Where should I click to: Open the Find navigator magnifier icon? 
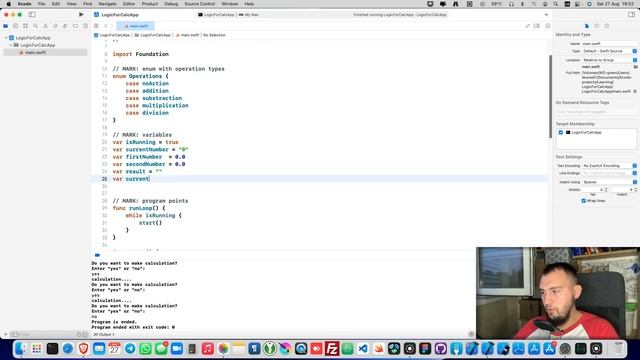[36, 26]
